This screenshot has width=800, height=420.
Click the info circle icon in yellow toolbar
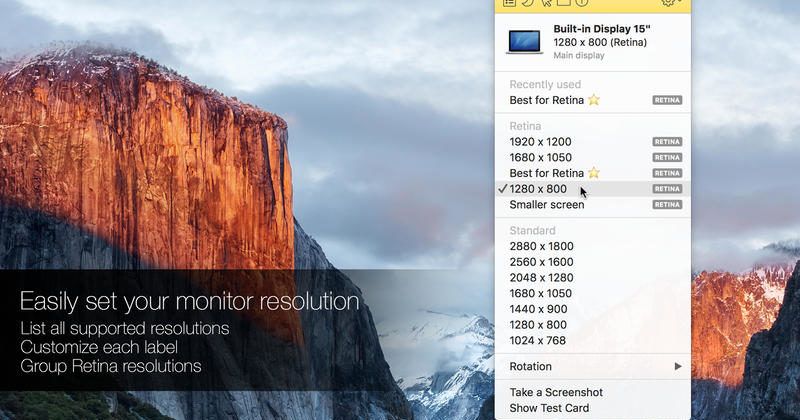click(x=582, y=3)
